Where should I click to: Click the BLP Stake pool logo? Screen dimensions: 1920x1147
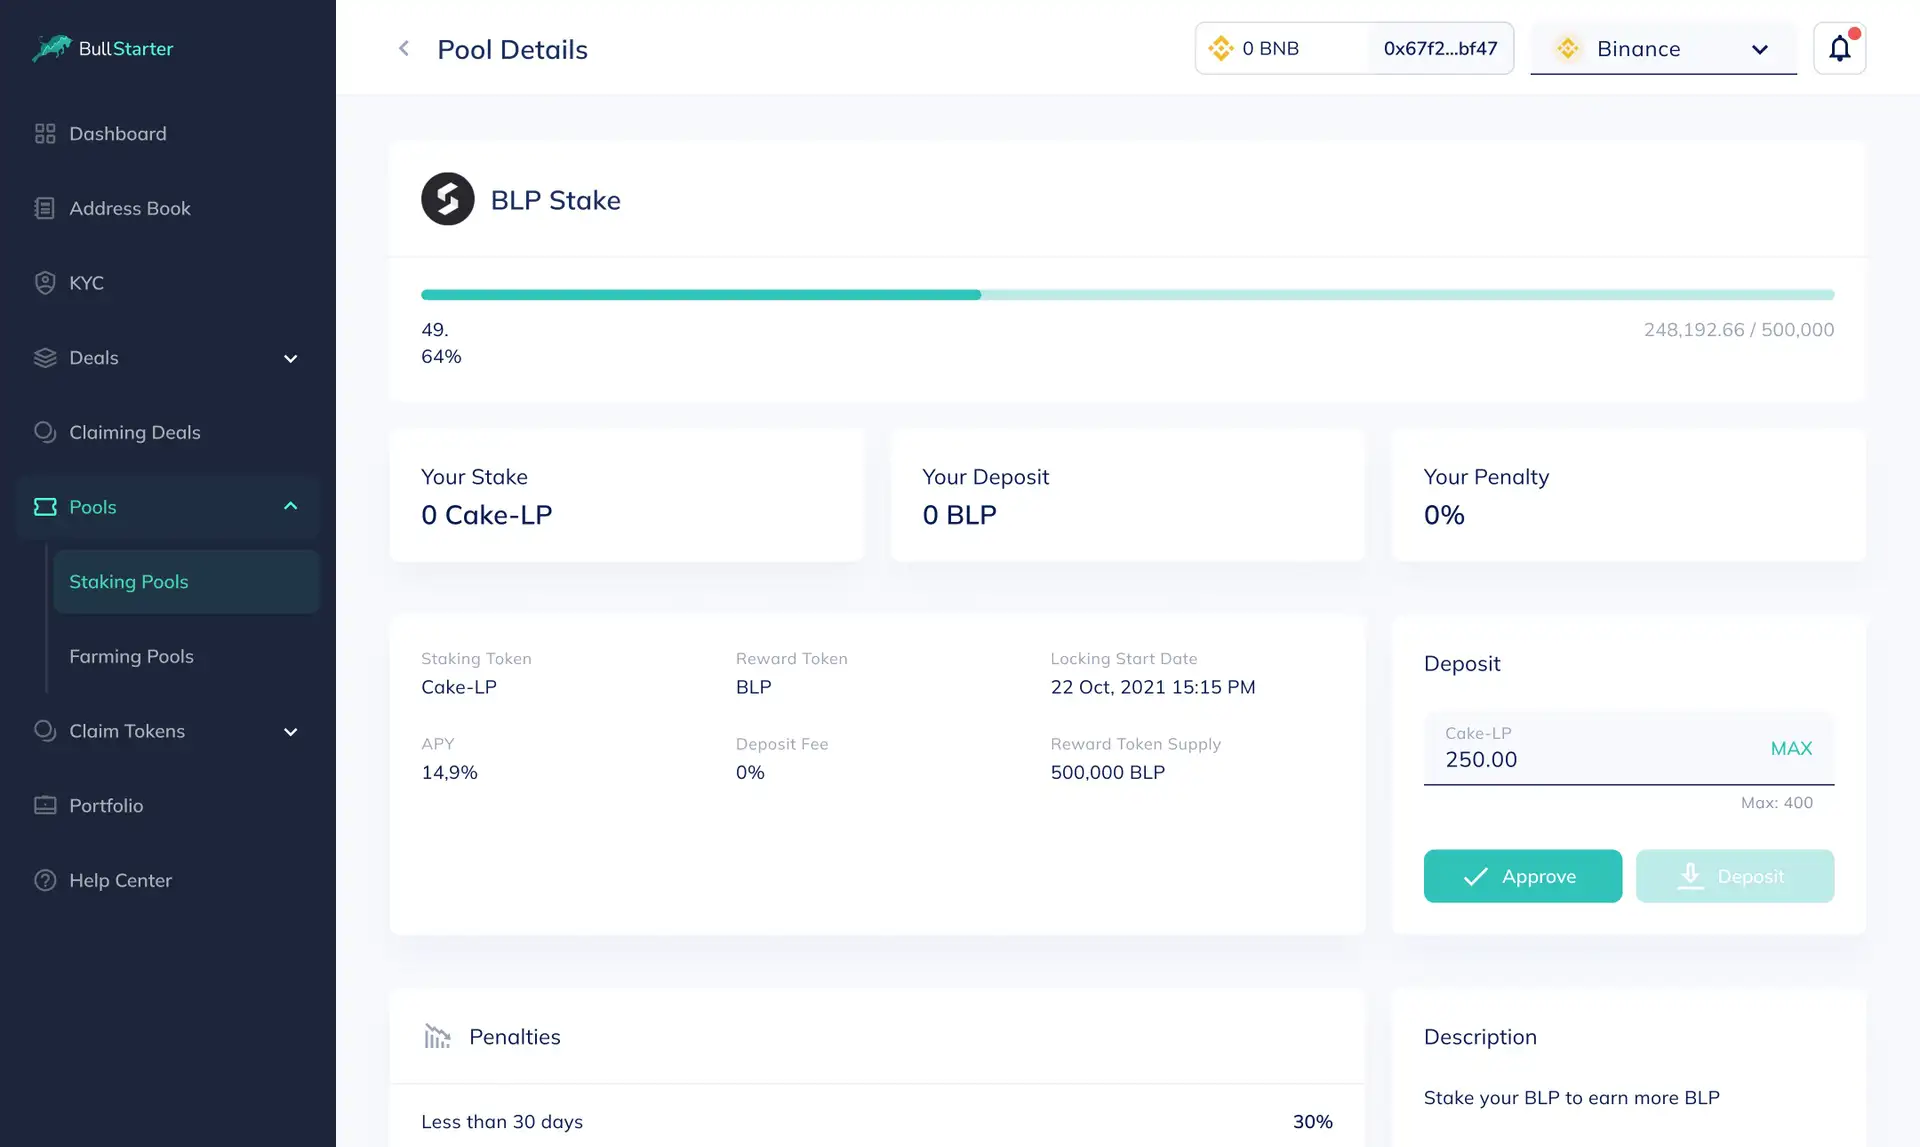(447, 199)
